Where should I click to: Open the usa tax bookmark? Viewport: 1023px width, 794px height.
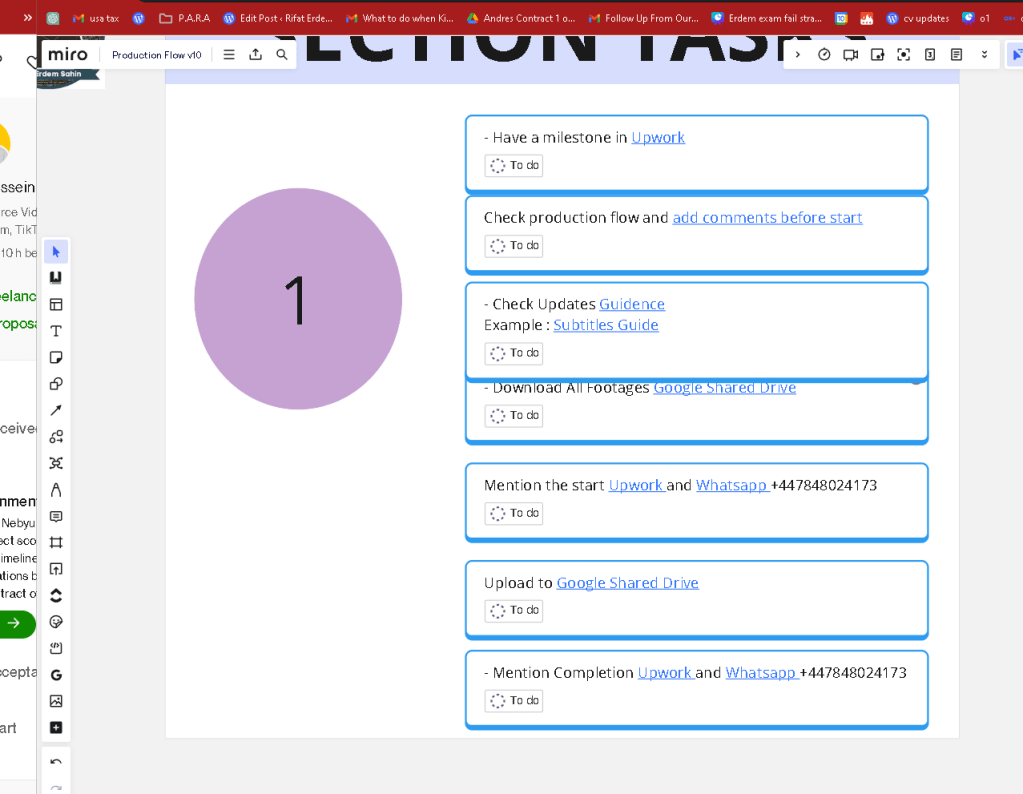96,18
